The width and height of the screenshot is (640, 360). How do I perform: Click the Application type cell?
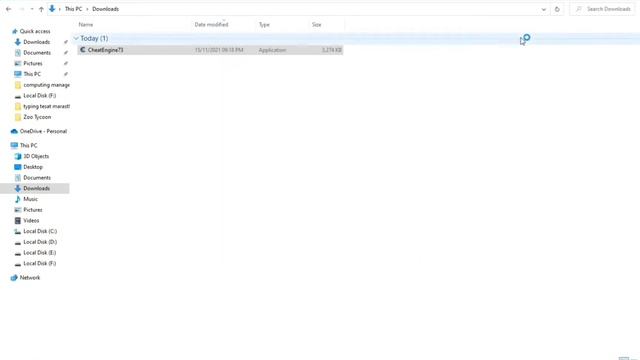tap(272, 50)
